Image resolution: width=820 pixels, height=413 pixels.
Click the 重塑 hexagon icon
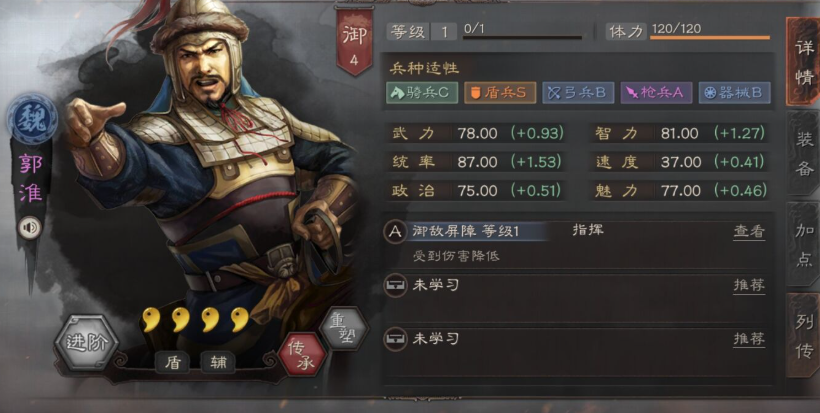pyautogui.click(x=344, y=328)
